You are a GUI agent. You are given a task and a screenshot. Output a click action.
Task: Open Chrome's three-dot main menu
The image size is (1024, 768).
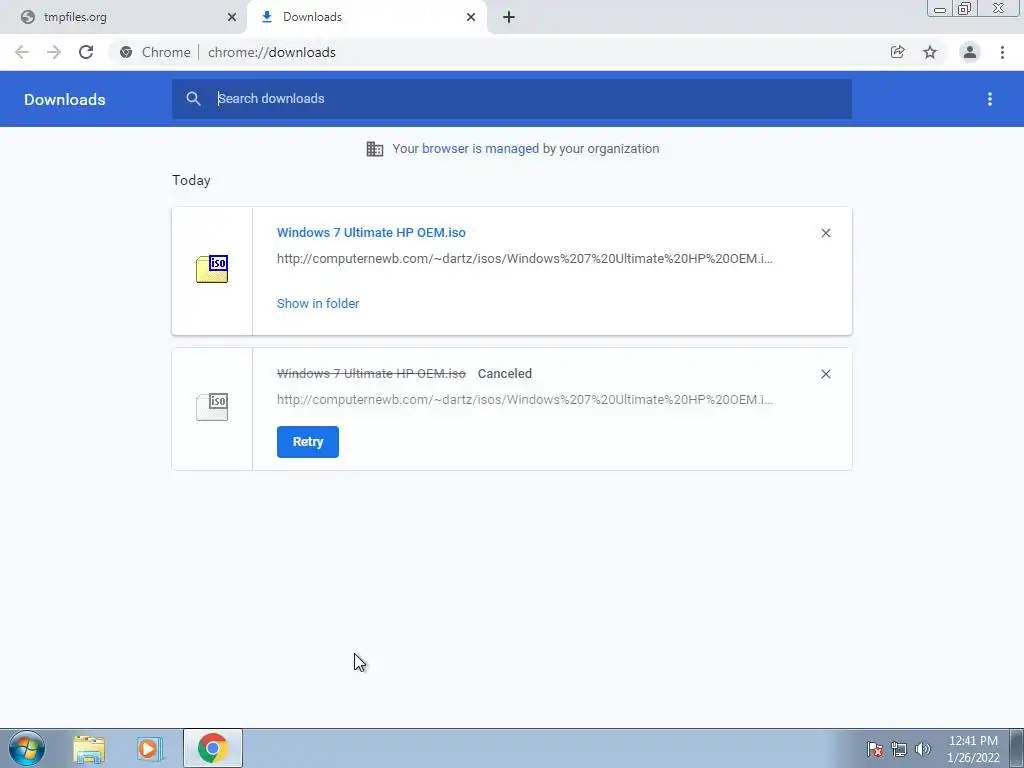point(1002,52)
